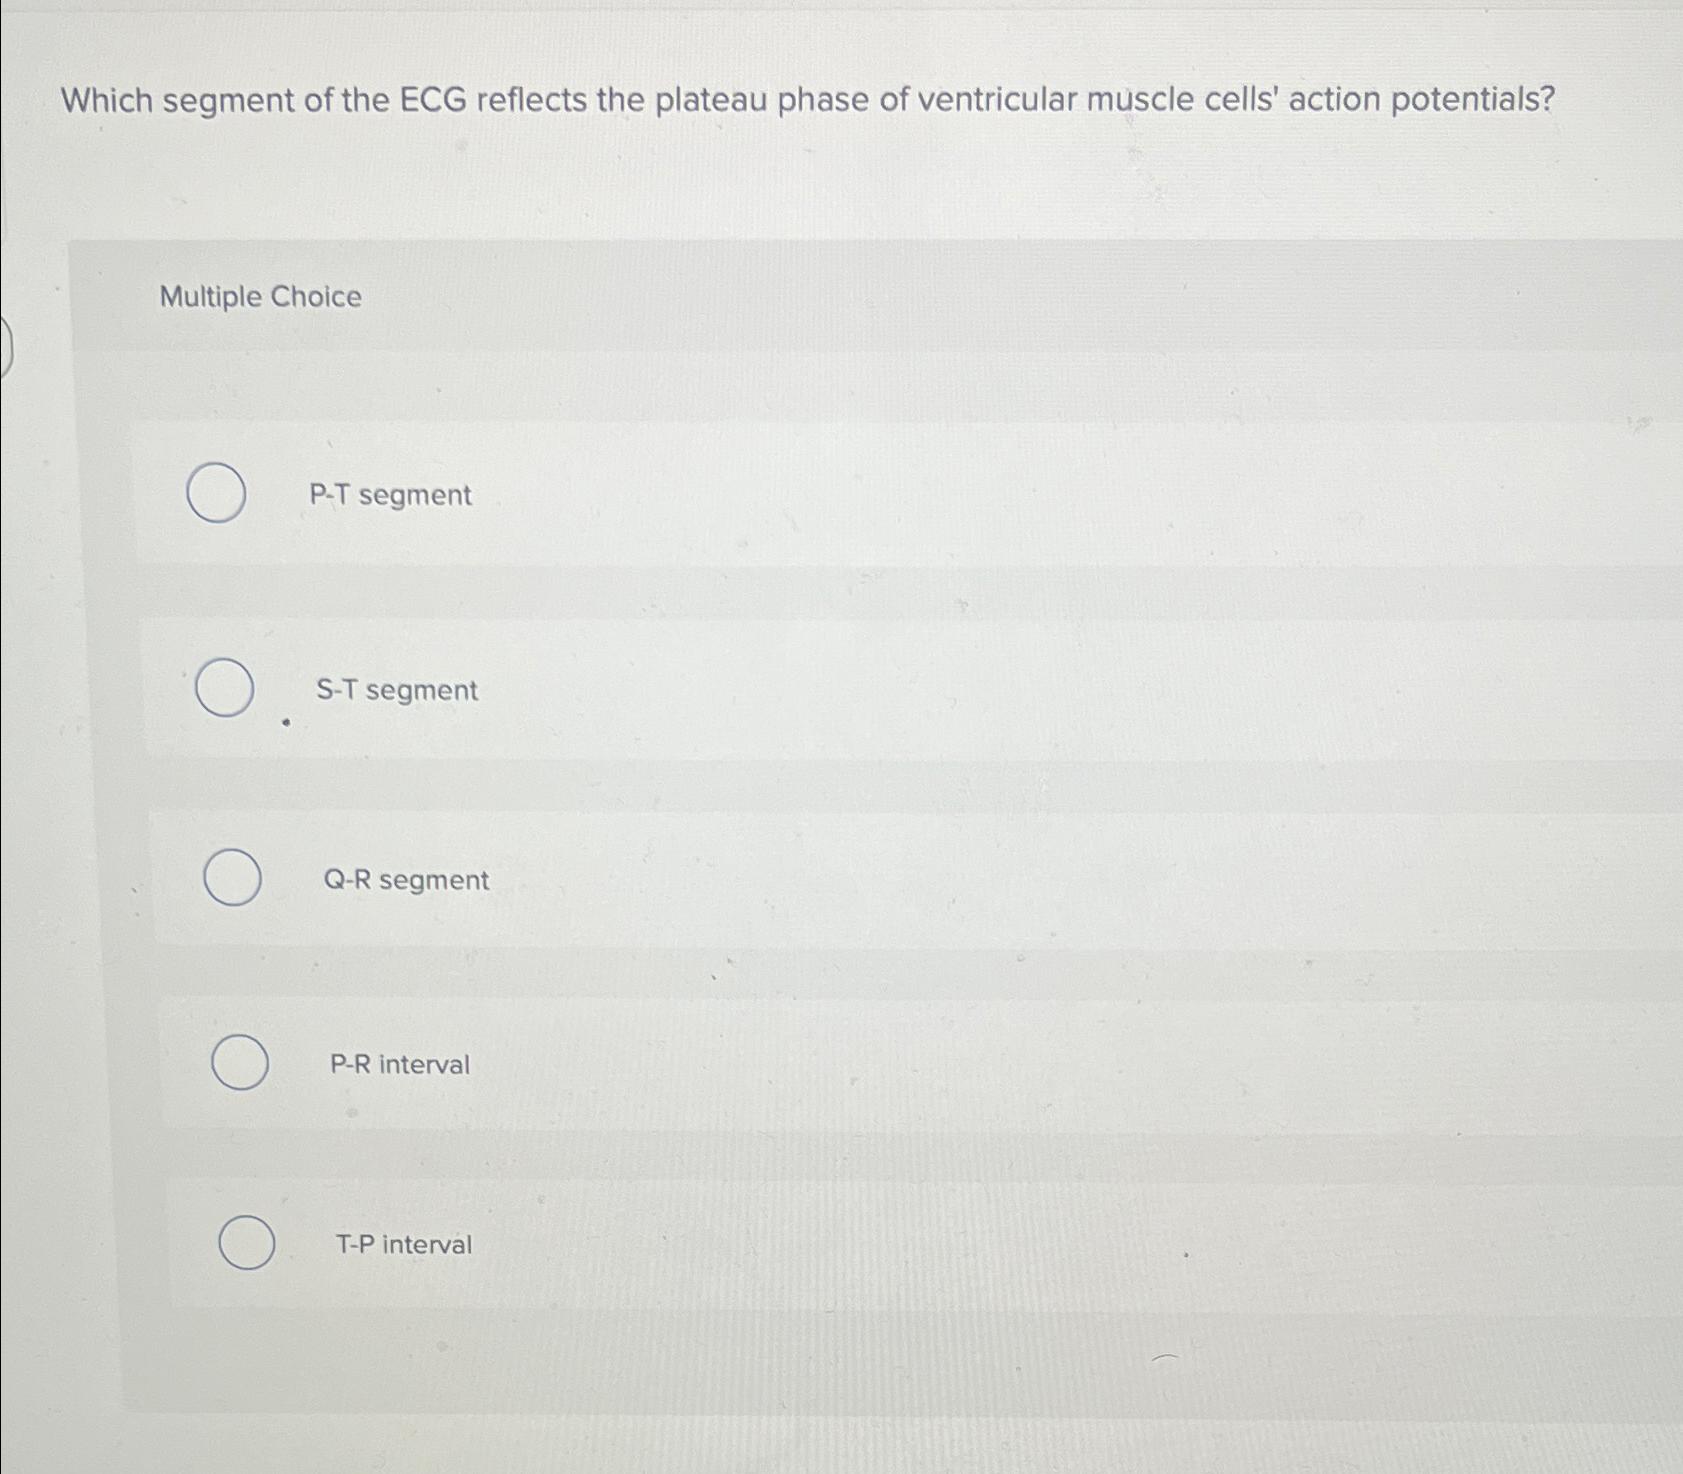Select the Q-R segment radio button

pos(234,877)
